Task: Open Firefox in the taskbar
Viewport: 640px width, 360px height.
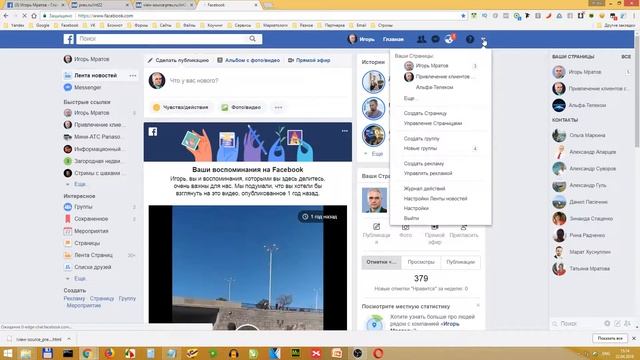Action: point(109,353)
